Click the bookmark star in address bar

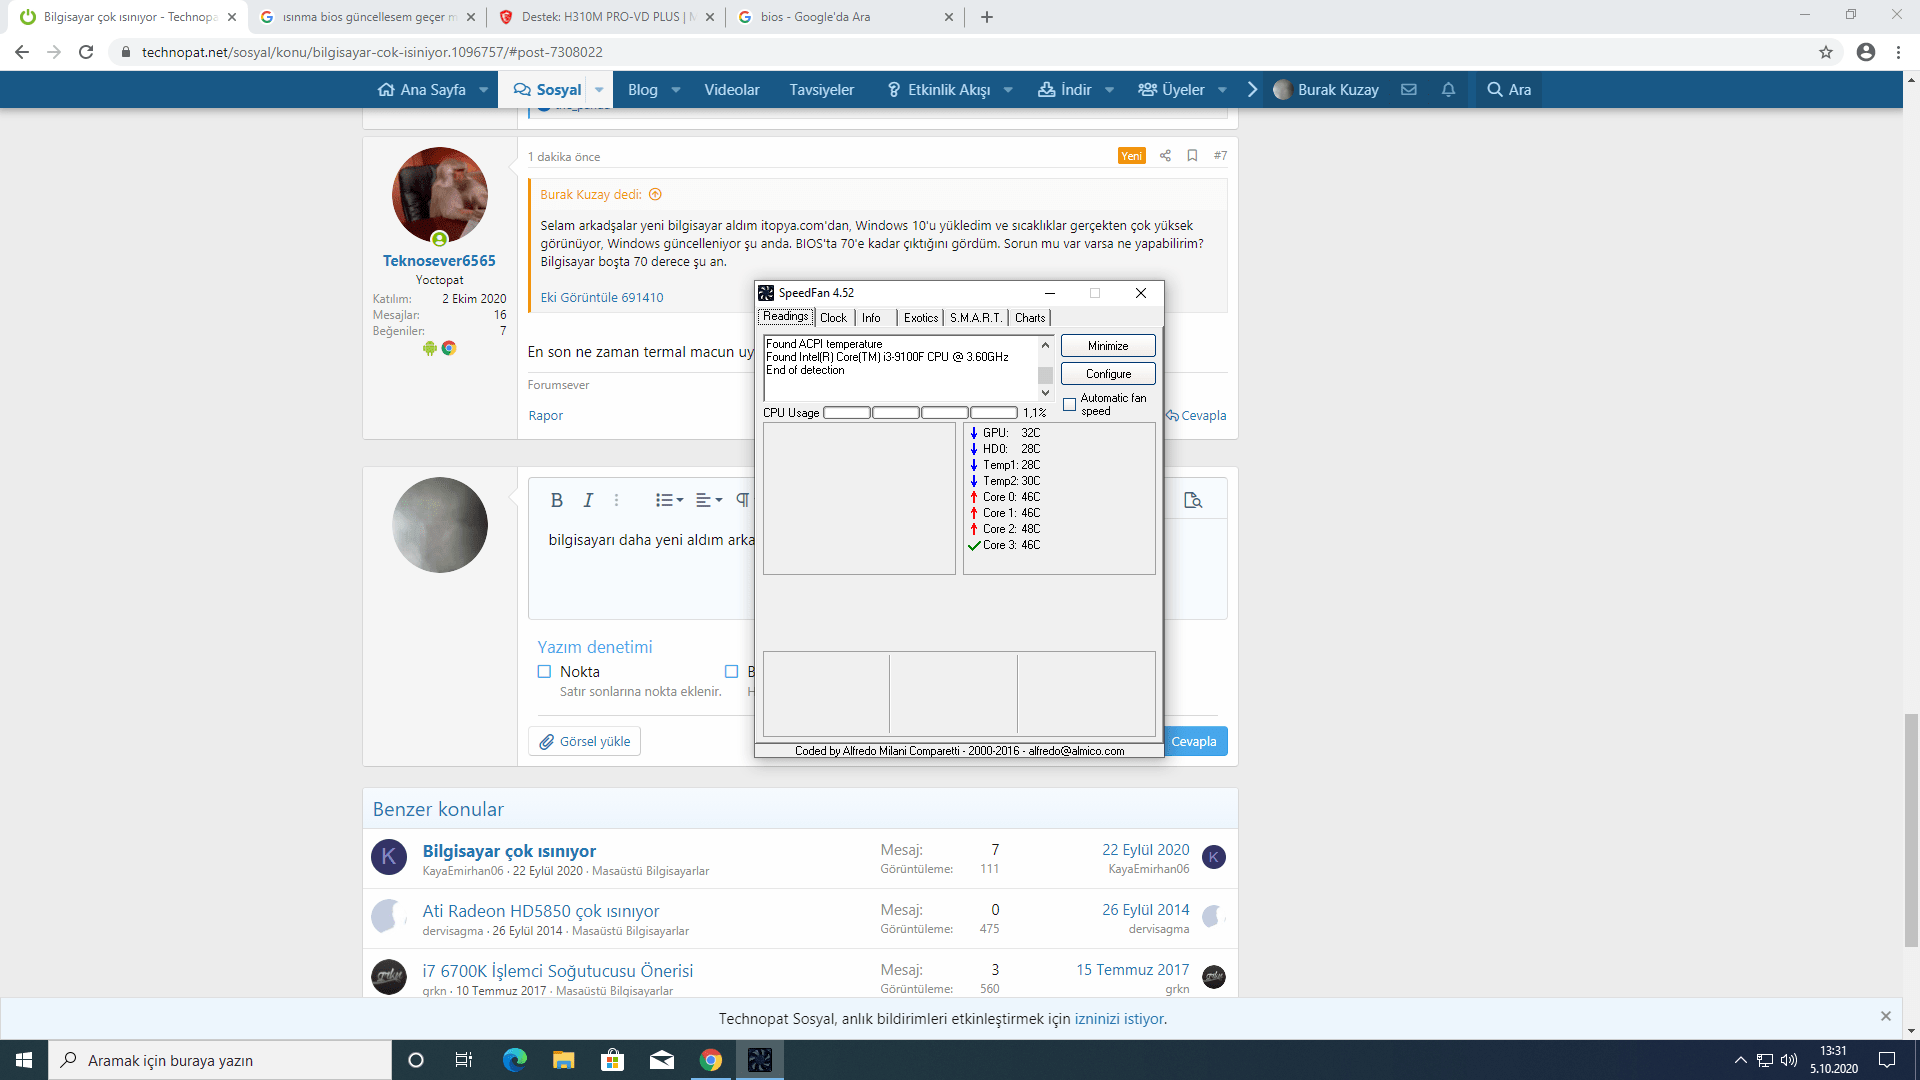[1826, 52]
